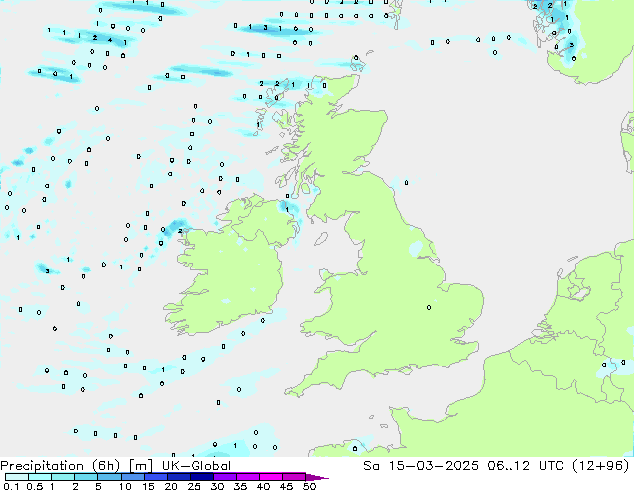Click the '0' value near the Channel Islands
The image size is (634, 490).
355,448
